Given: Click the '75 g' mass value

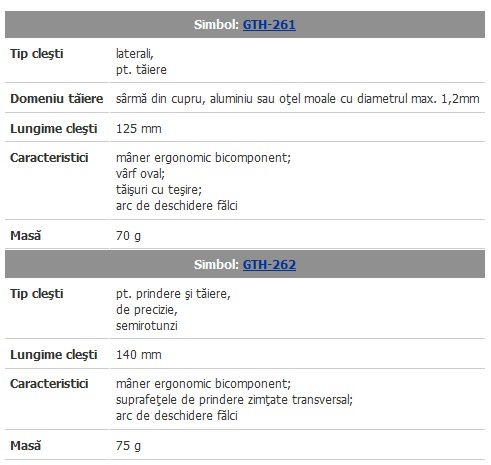Looking at the screenshot, I should click(128, 446).
